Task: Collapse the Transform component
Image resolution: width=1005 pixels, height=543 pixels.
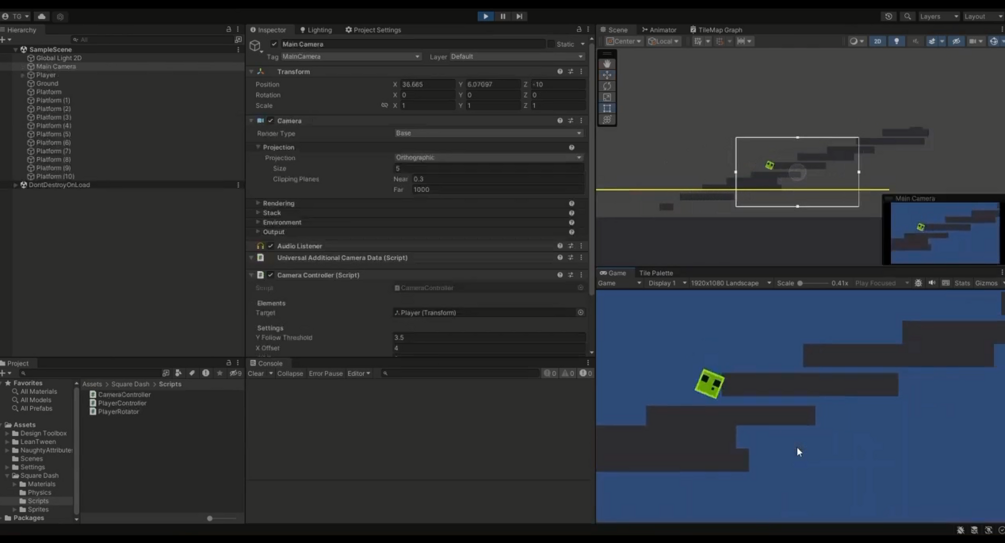Action: click(x=251, y=72)
